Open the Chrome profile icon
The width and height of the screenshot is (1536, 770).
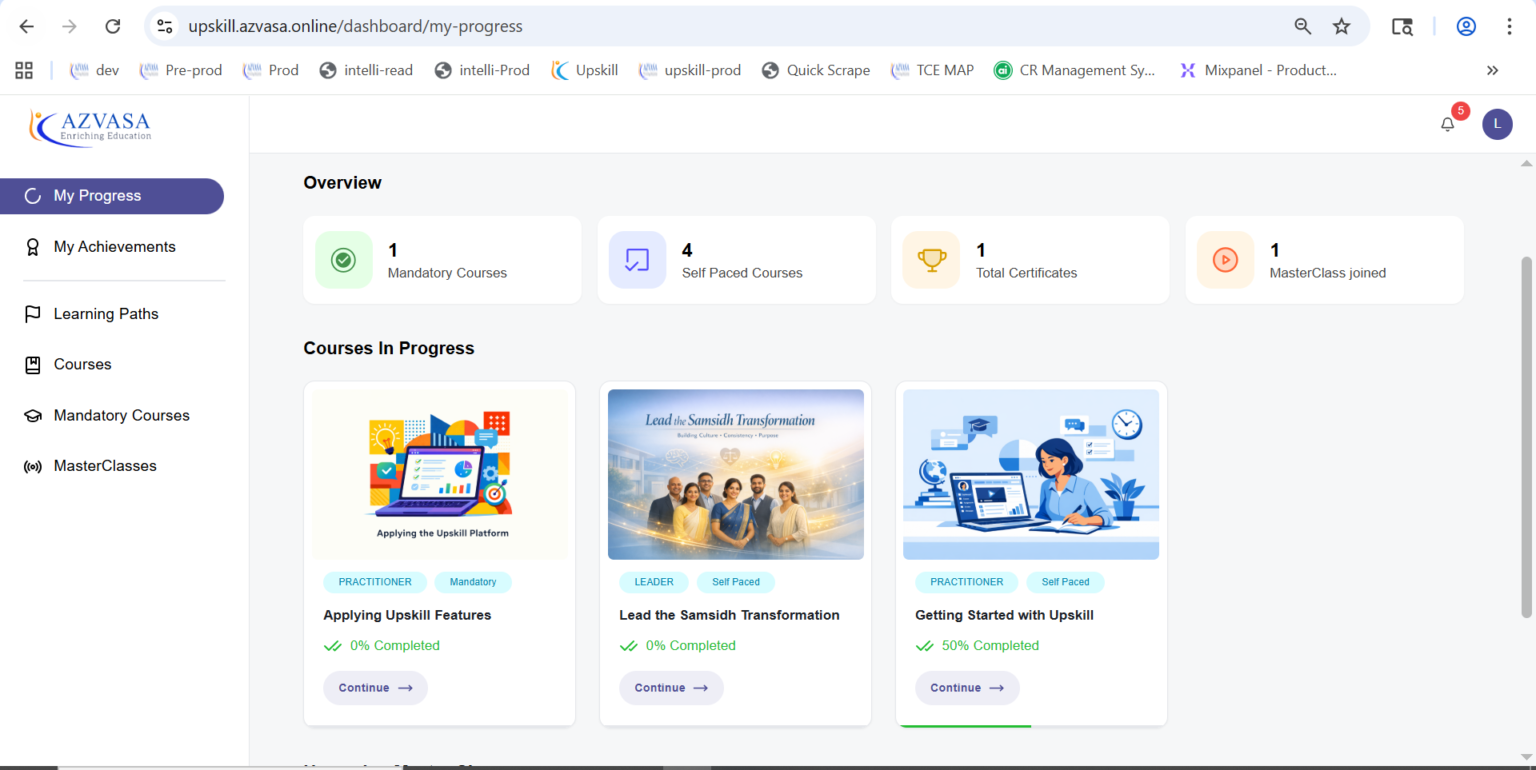[x=1466, y=26]
